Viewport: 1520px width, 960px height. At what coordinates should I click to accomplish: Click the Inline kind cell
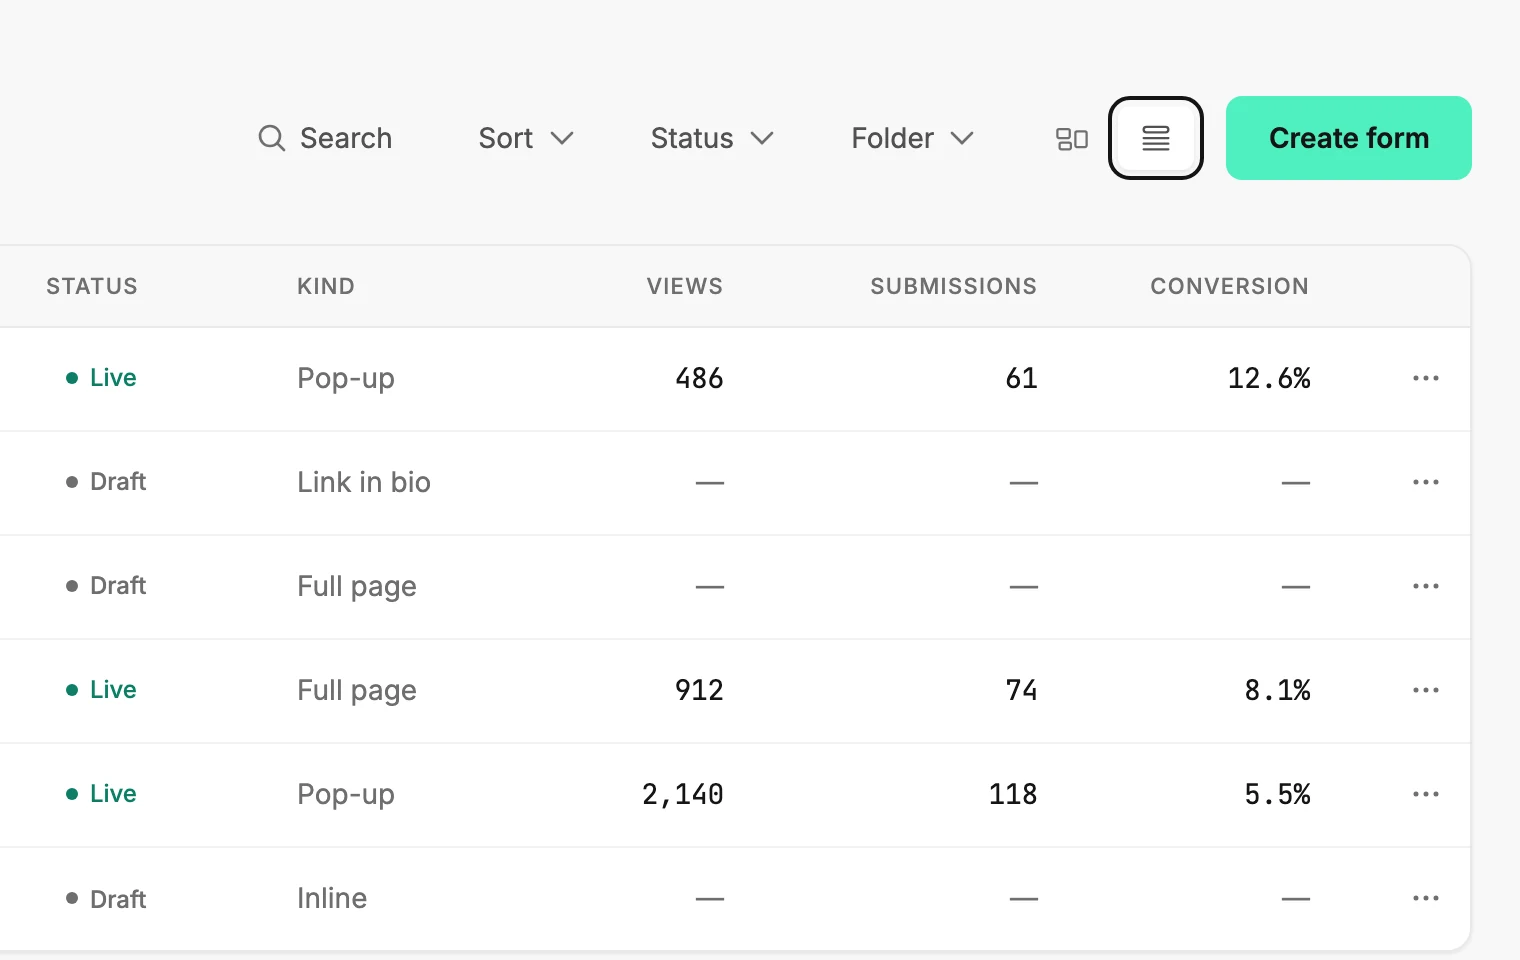[x=332, y=898]
